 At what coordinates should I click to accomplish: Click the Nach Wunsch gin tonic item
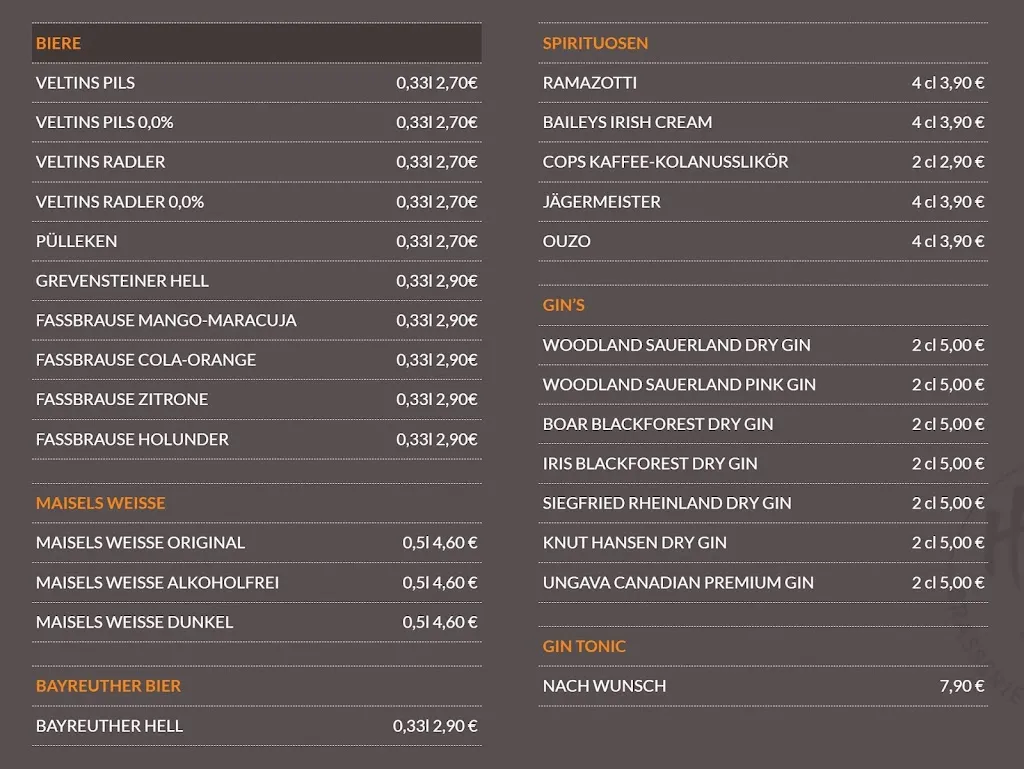pyautogui.click(x=604, y=686)
